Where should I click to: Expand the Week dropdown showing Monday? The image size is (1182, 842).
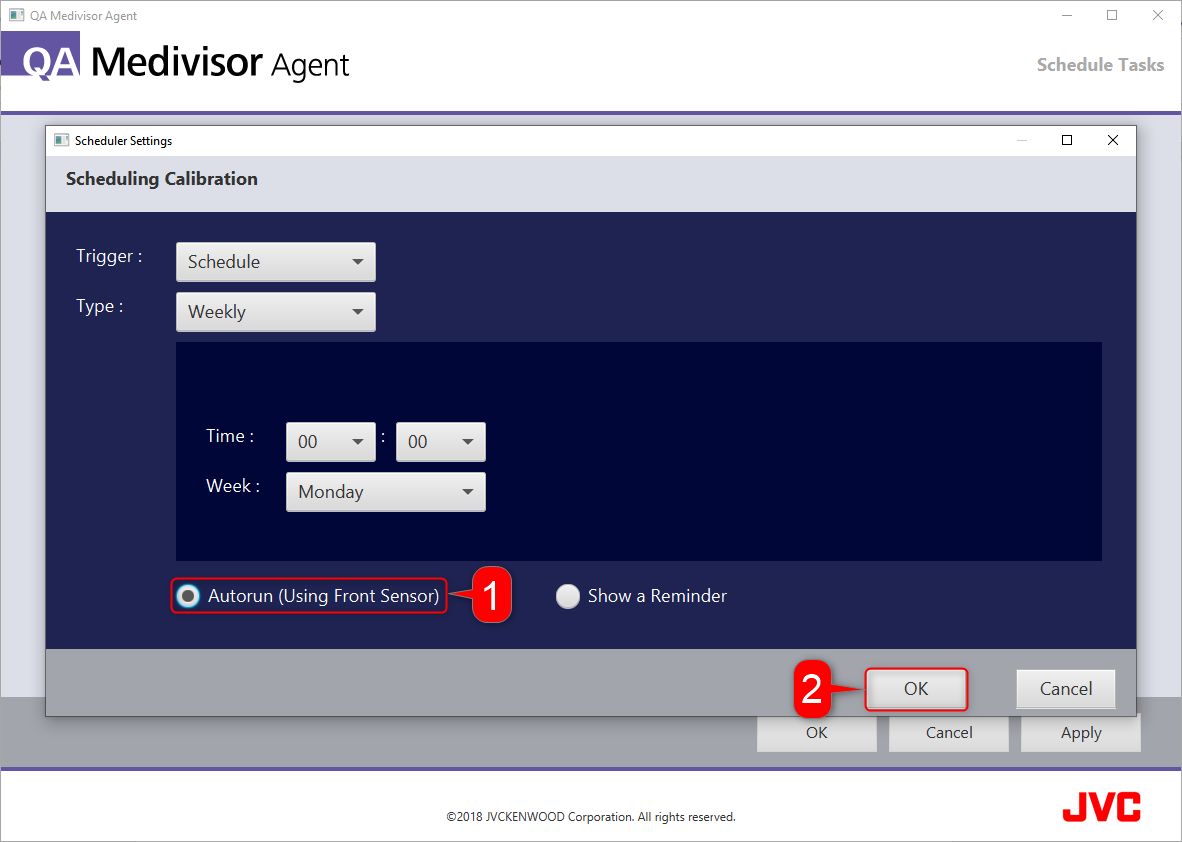(x=386, y=491)
